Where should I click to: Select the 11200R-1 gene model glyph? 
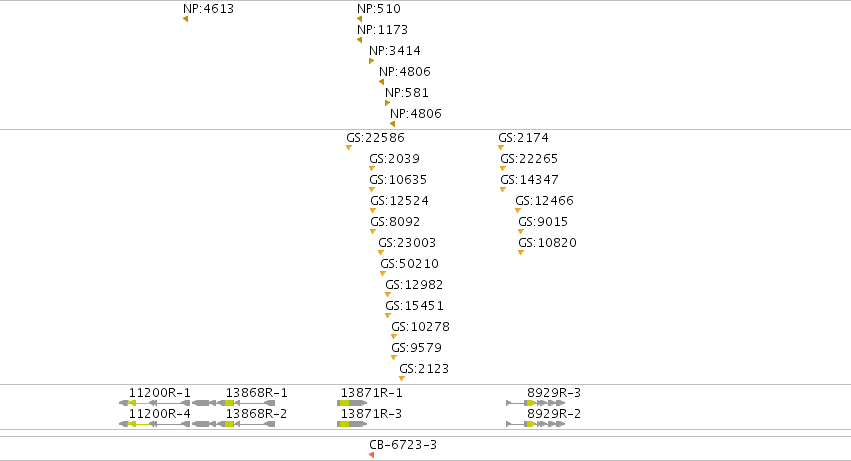click(155, 403)
